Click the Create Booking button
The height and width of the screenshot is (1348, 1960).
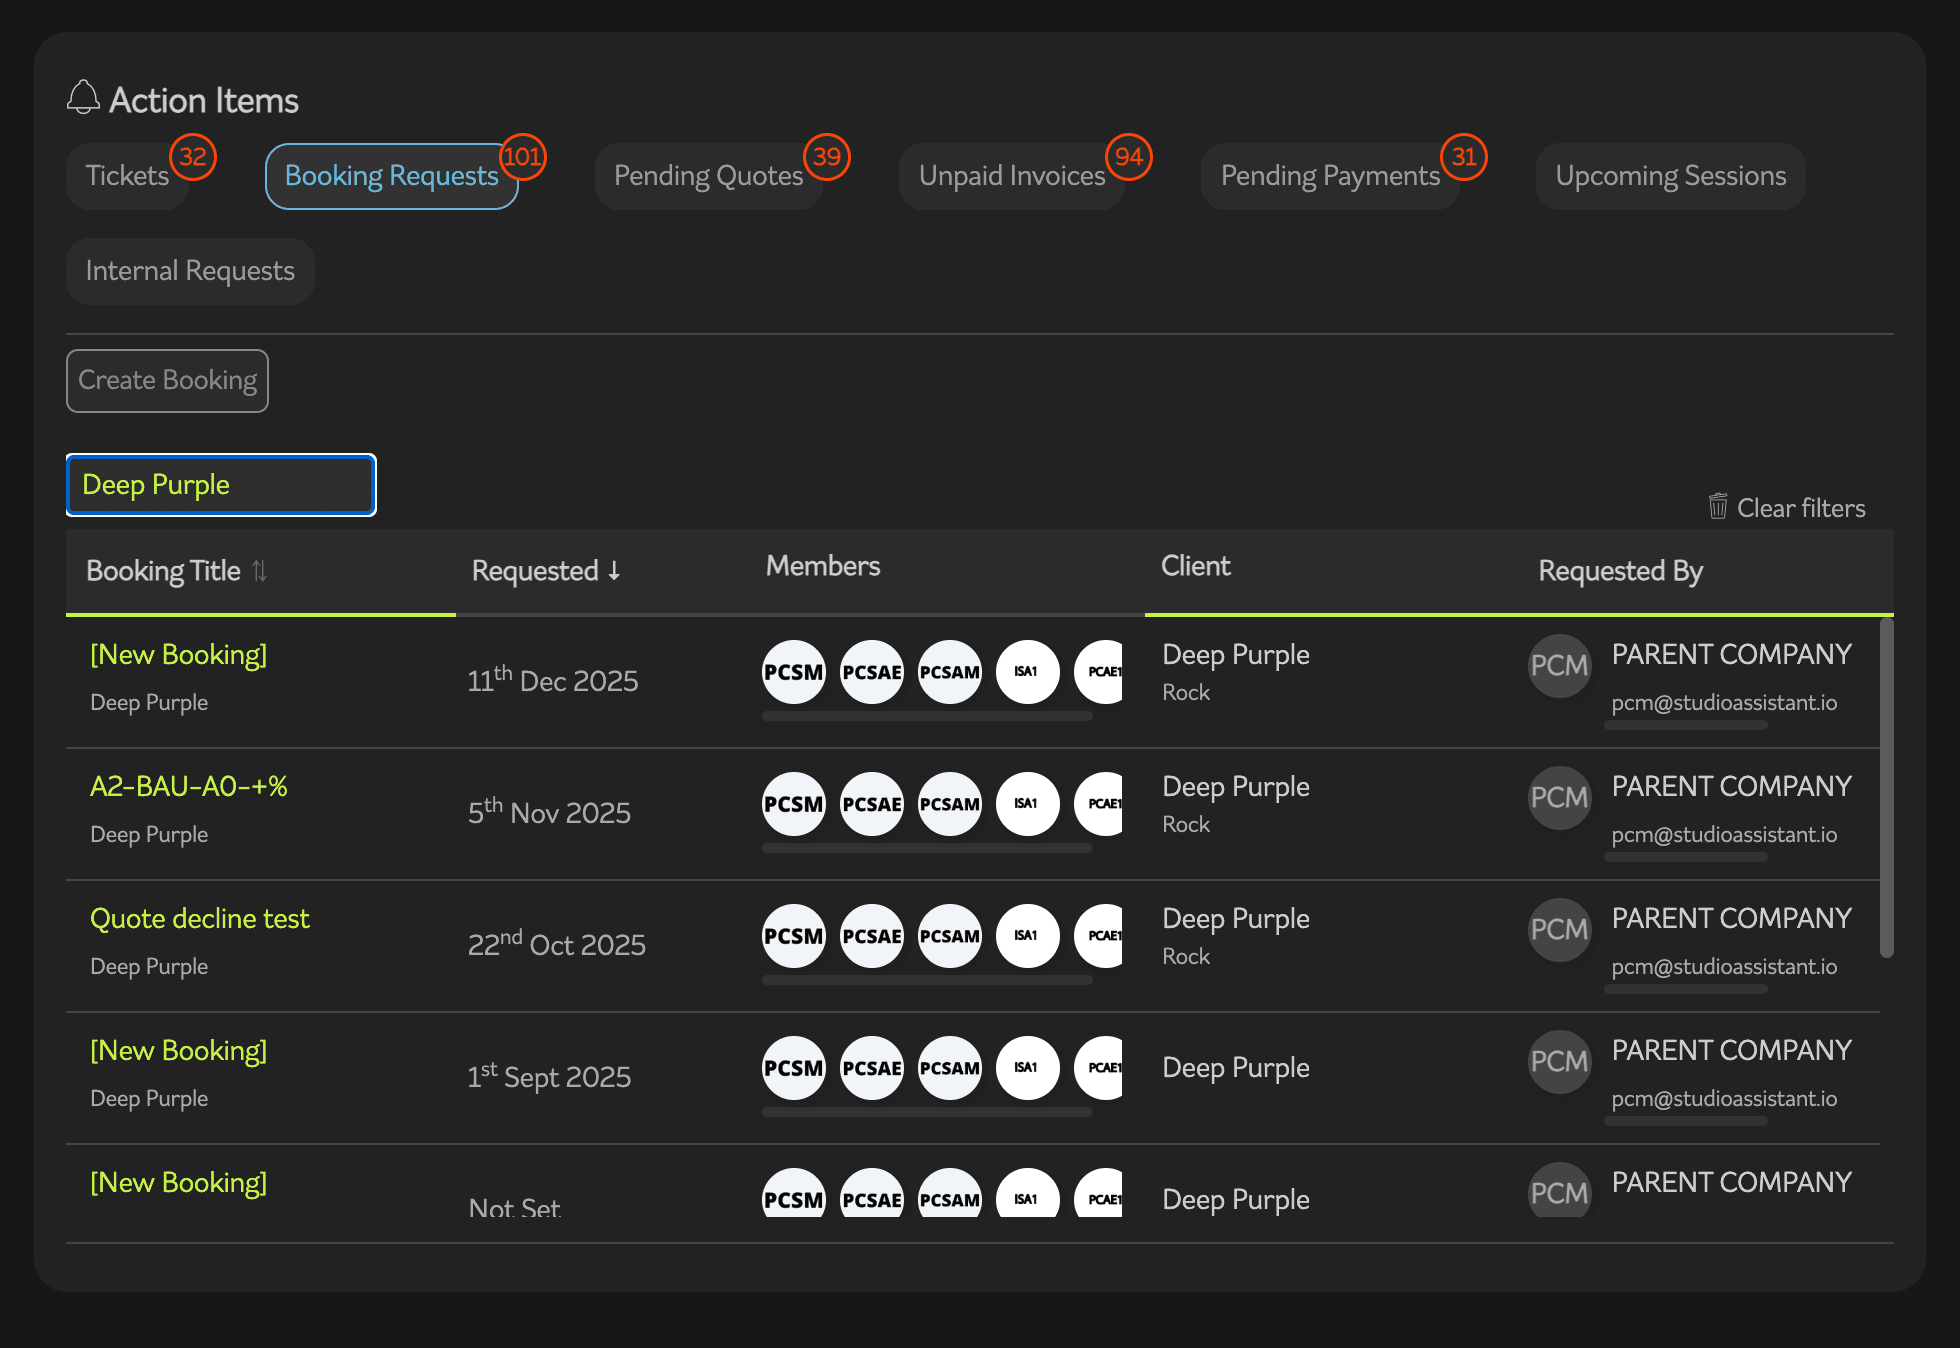coord(167,381)
